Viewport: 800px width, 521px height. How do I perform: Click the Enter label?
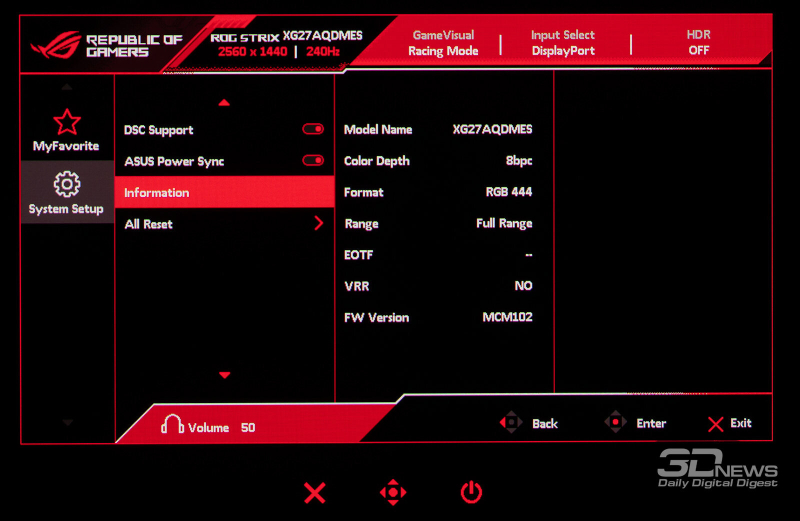click(x=651, y=423)
